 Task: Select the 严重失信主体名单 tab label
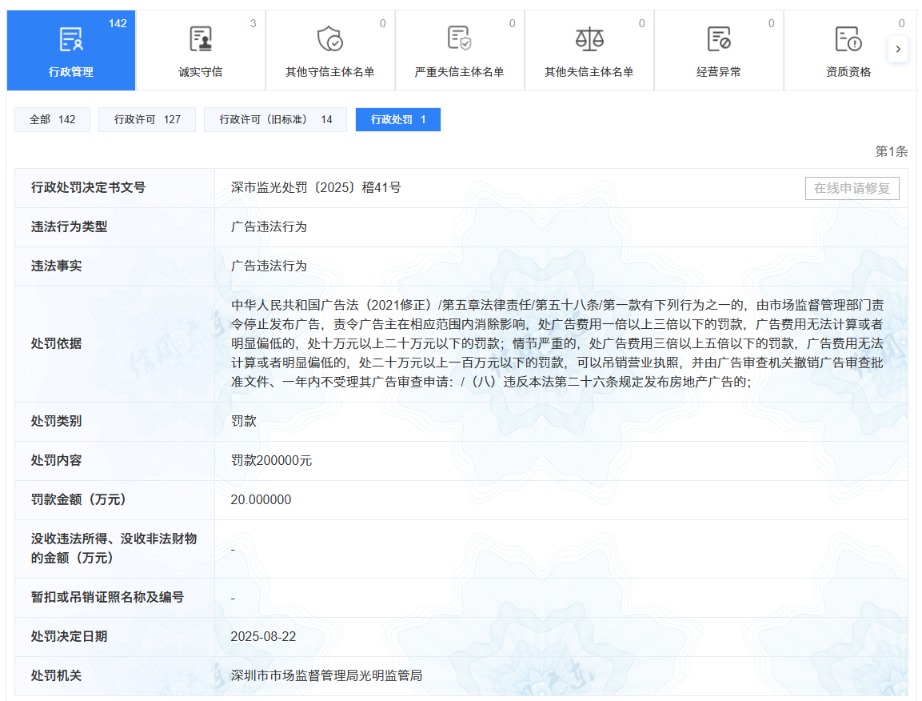click(459, 72)
